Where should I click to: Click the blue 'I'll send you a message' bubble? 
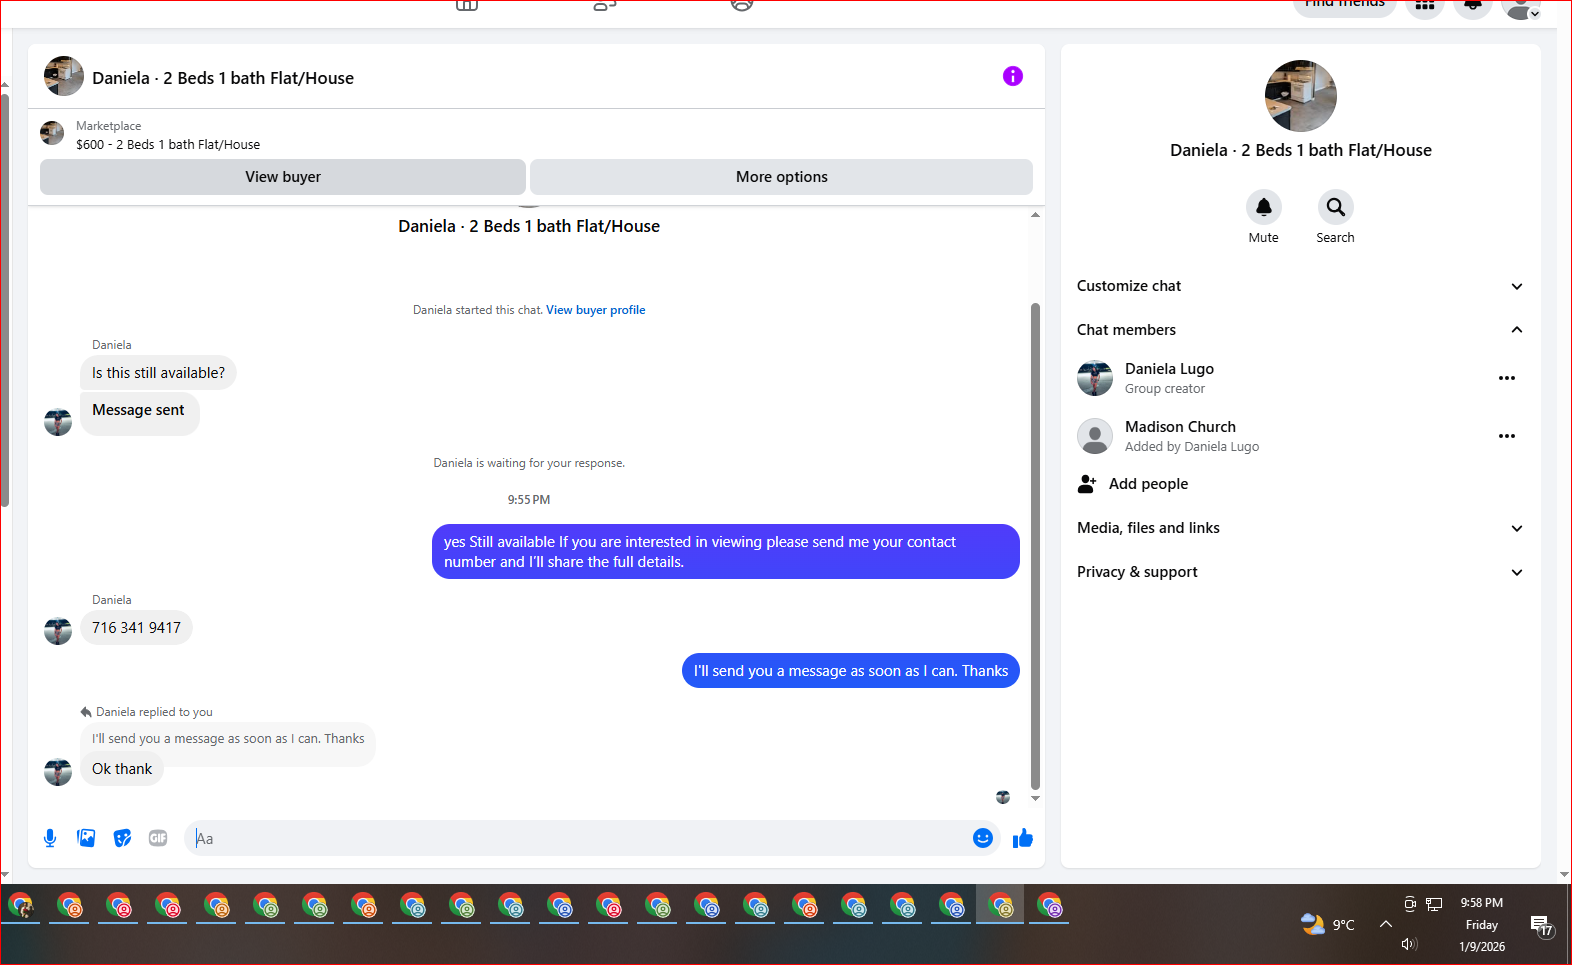click(x=851, y=671)
